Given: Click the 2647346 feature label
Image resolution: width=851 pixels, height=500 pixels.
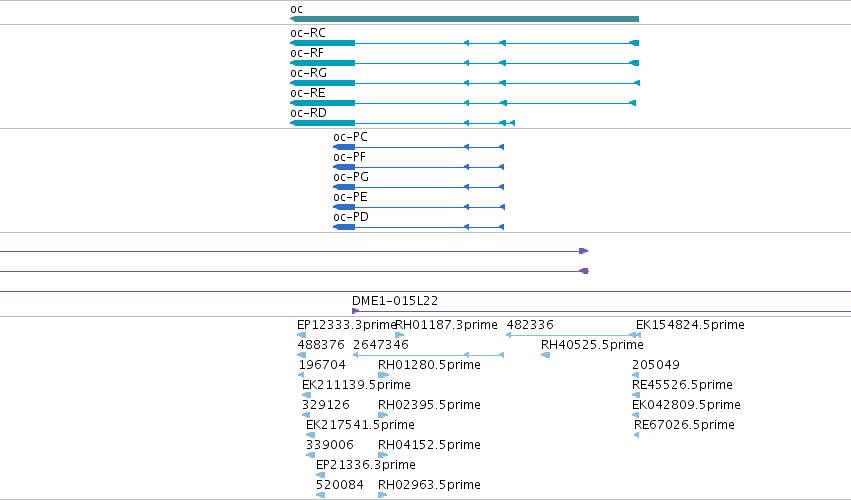Looking at the screenshot, I should [380, 345].
